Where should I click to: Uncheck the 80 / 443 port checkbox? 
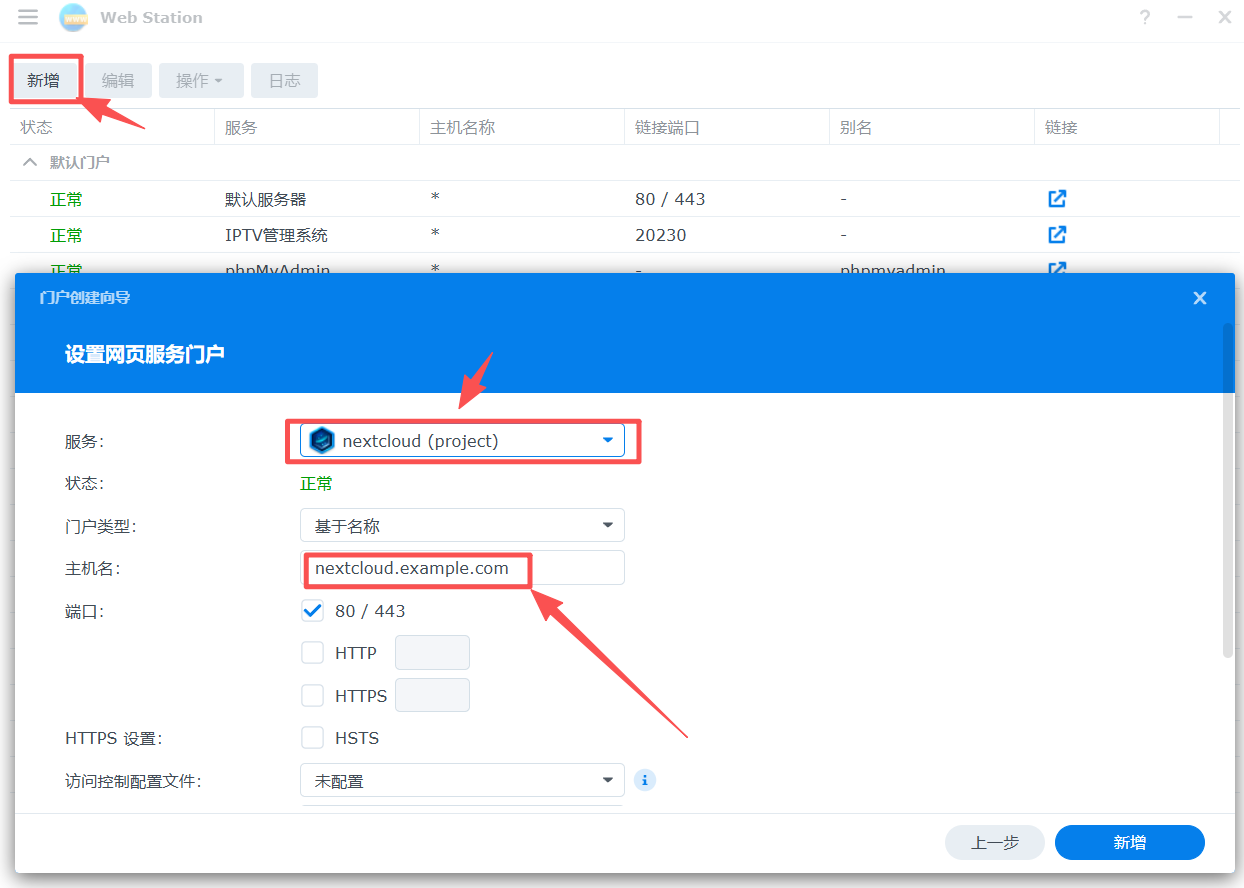313,611
